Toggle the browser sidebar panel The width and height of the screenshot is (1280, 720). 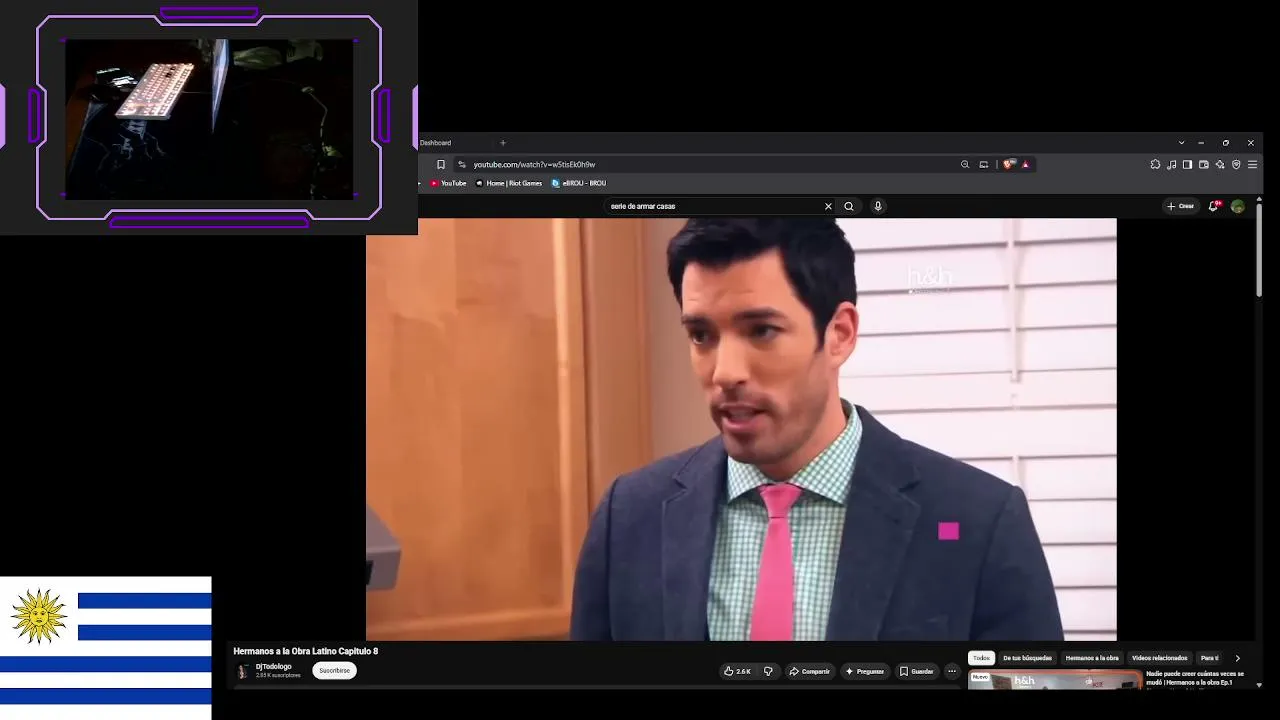1187,164
